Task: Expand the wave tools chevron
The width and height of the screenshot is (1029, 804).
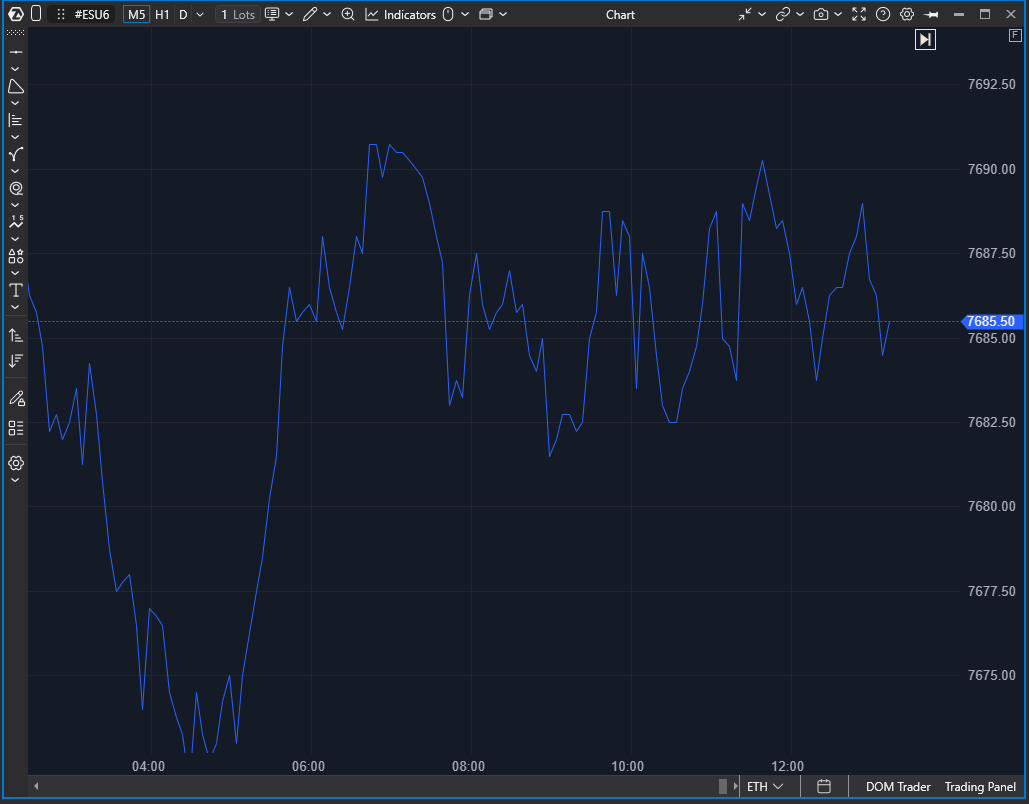Action: click(16, 239)
